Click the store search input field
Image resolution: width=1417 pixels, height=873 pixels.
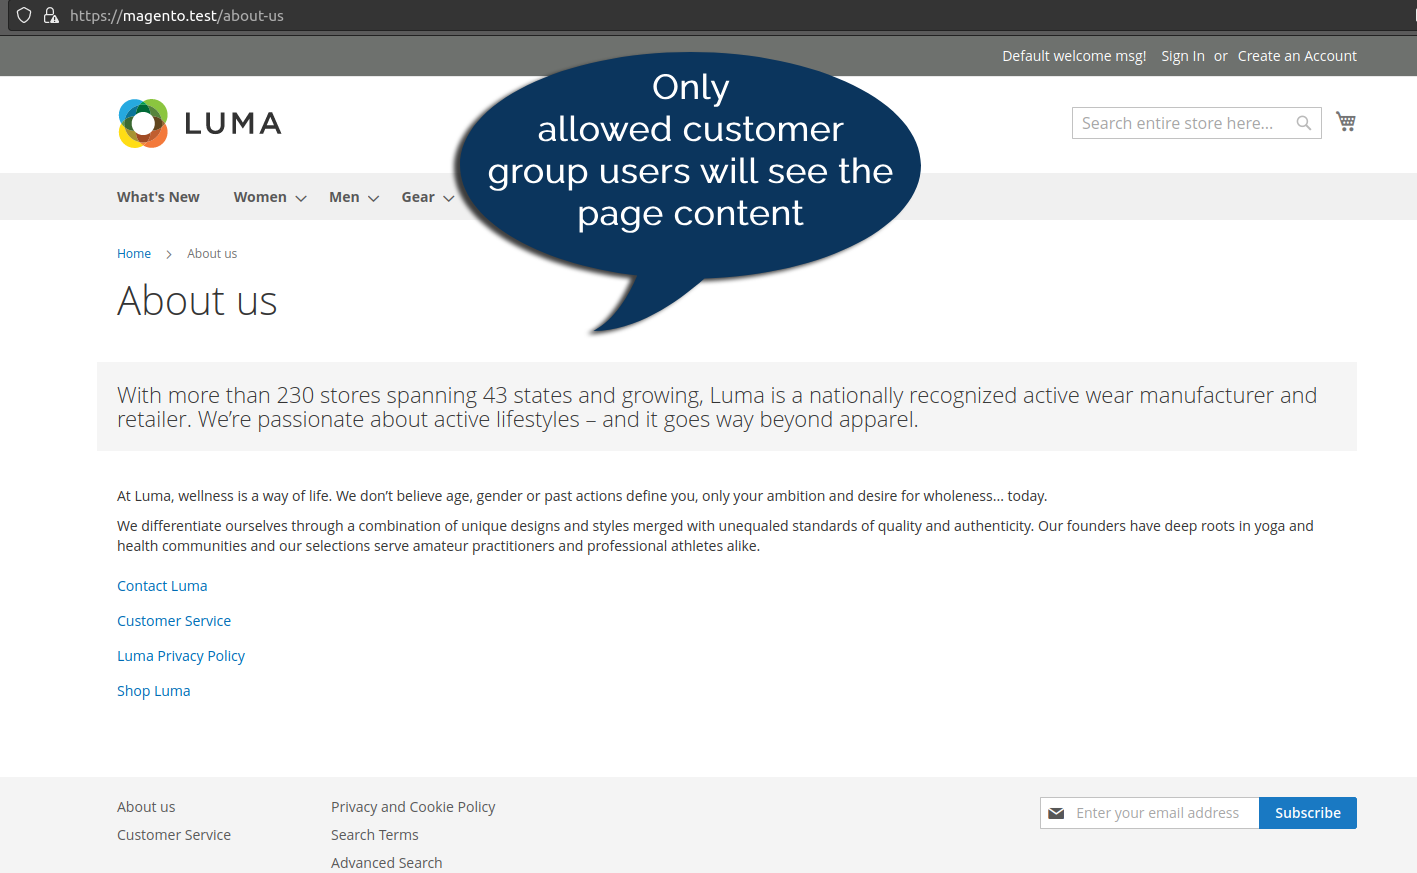coord(1180,122)
